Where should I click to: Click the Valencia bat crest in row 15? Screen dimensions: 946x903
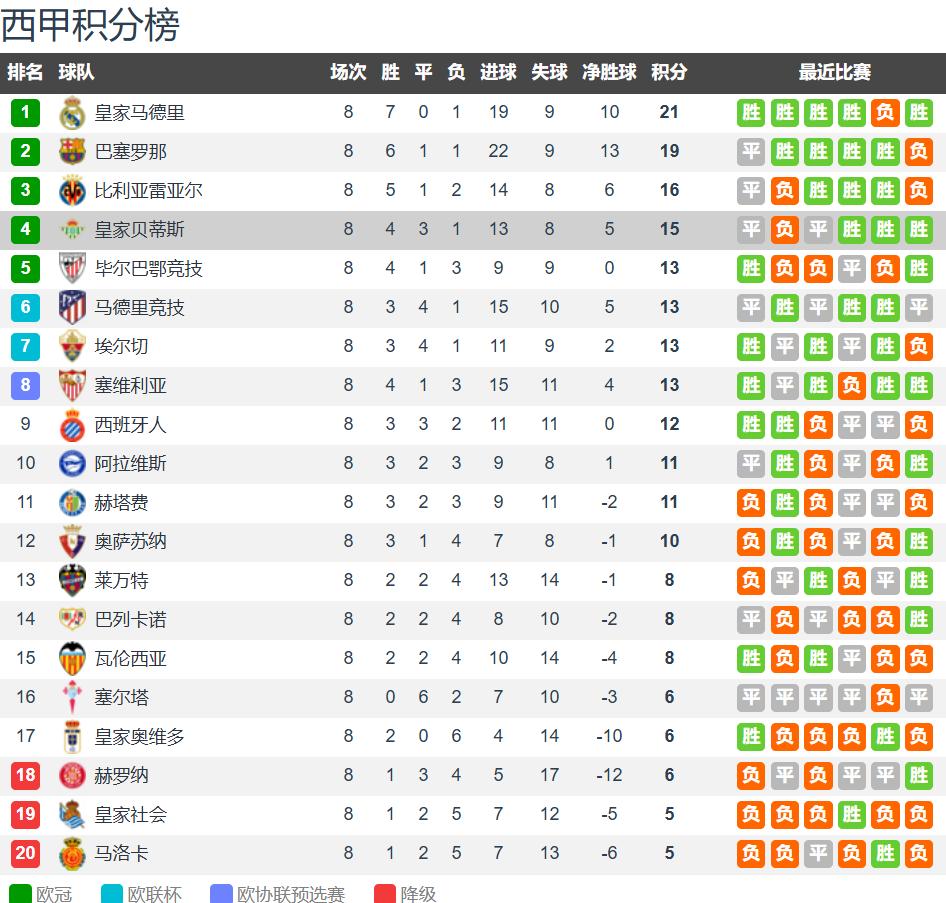point(72,659)
